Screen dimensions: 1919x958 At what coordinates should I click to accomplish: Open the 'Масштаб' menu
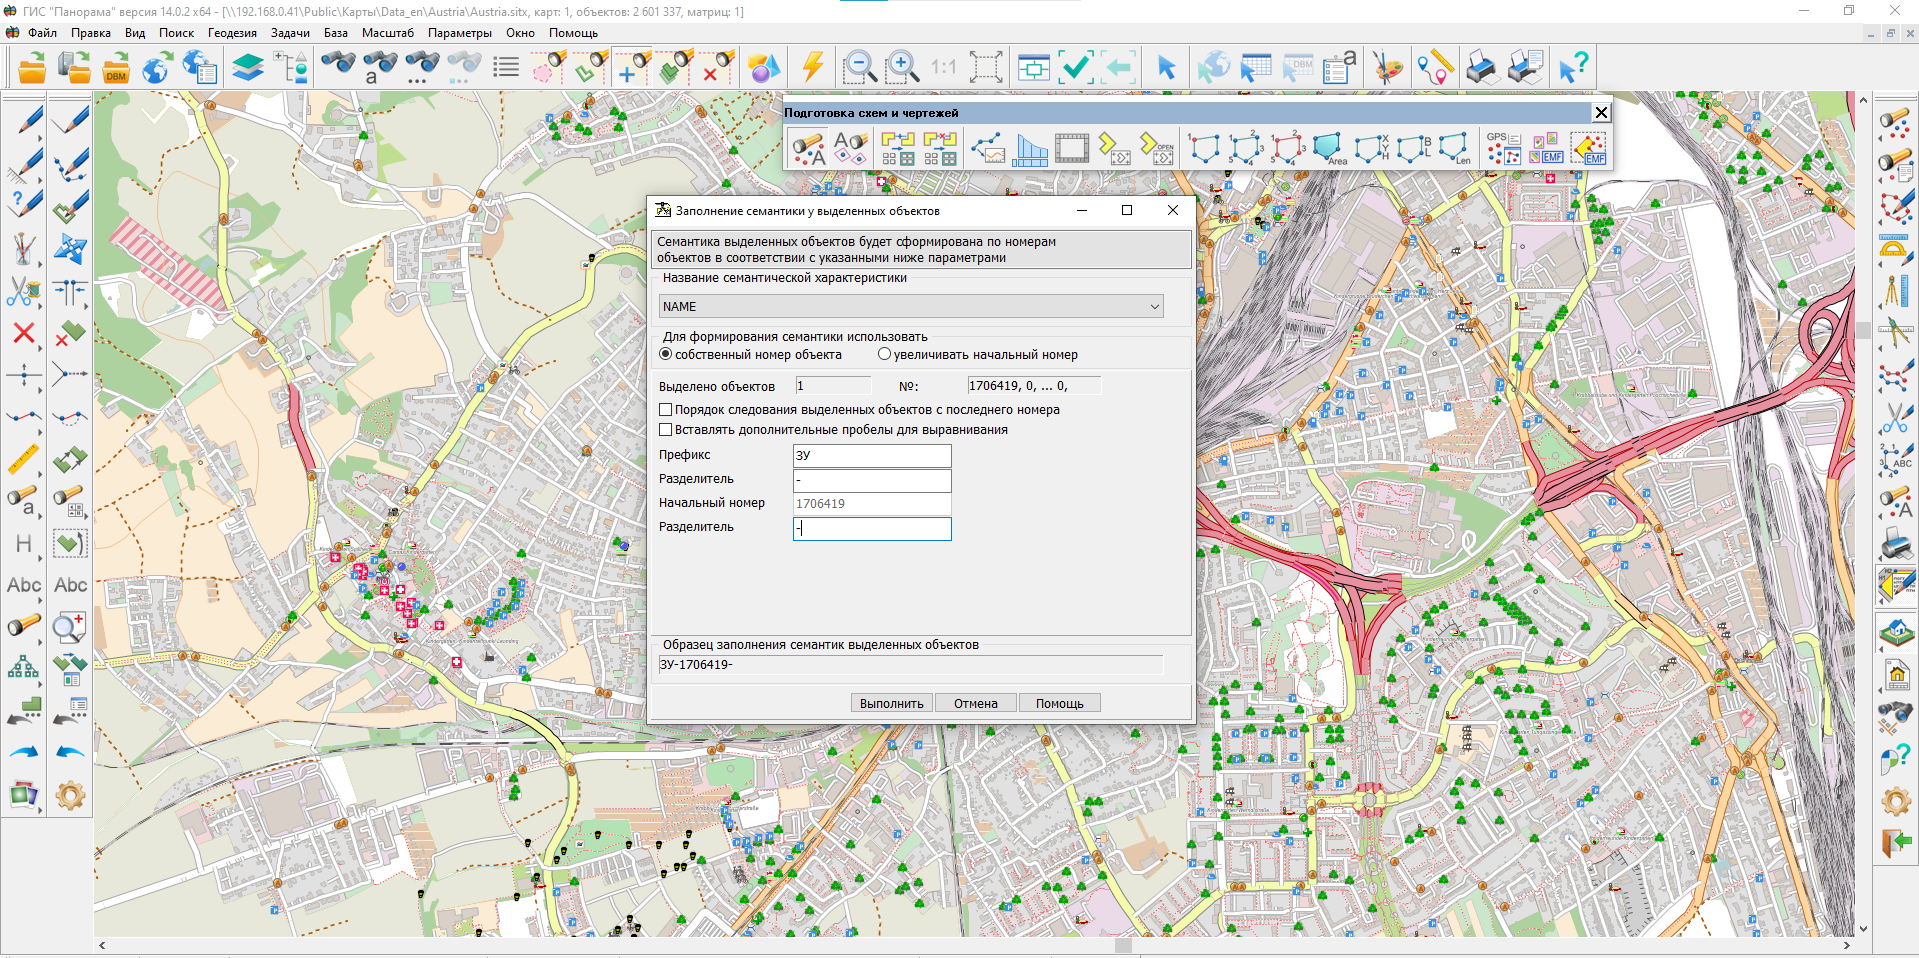pyautogui.click(x=387, y=33)
